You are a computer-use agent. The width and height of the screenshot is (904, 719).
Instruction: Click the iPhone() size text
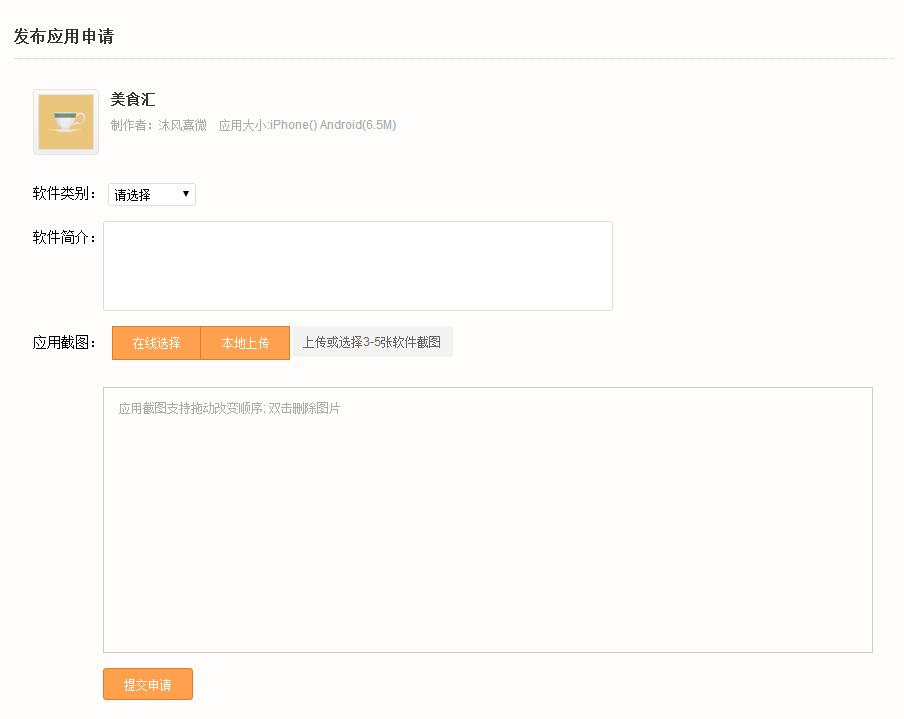pyautogui.click(x=293, y=125)
